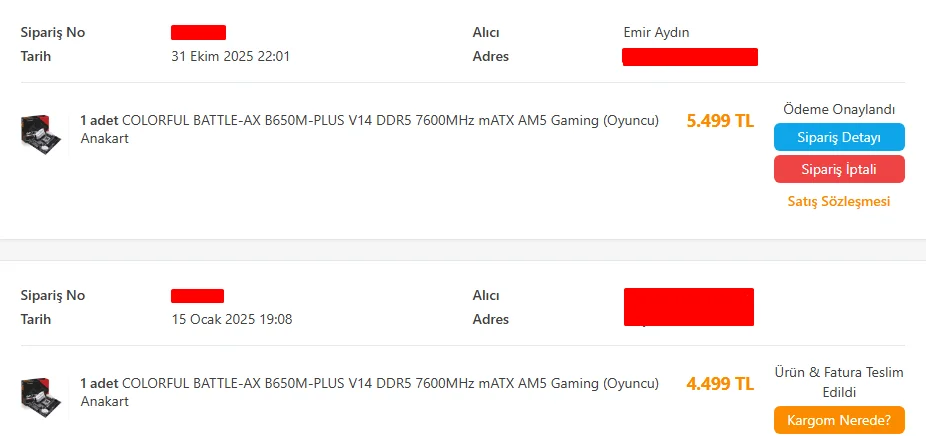
Task: Open Sipariş Detayı for the 5.499 TL order
Action: point(839,137)
